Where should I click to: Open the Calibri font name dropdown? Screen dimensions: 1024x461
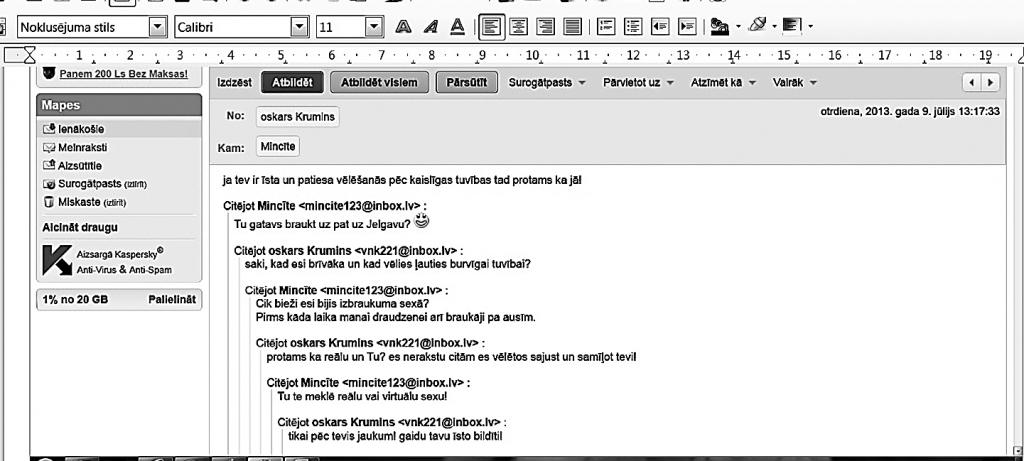click(x=299, y=27)
